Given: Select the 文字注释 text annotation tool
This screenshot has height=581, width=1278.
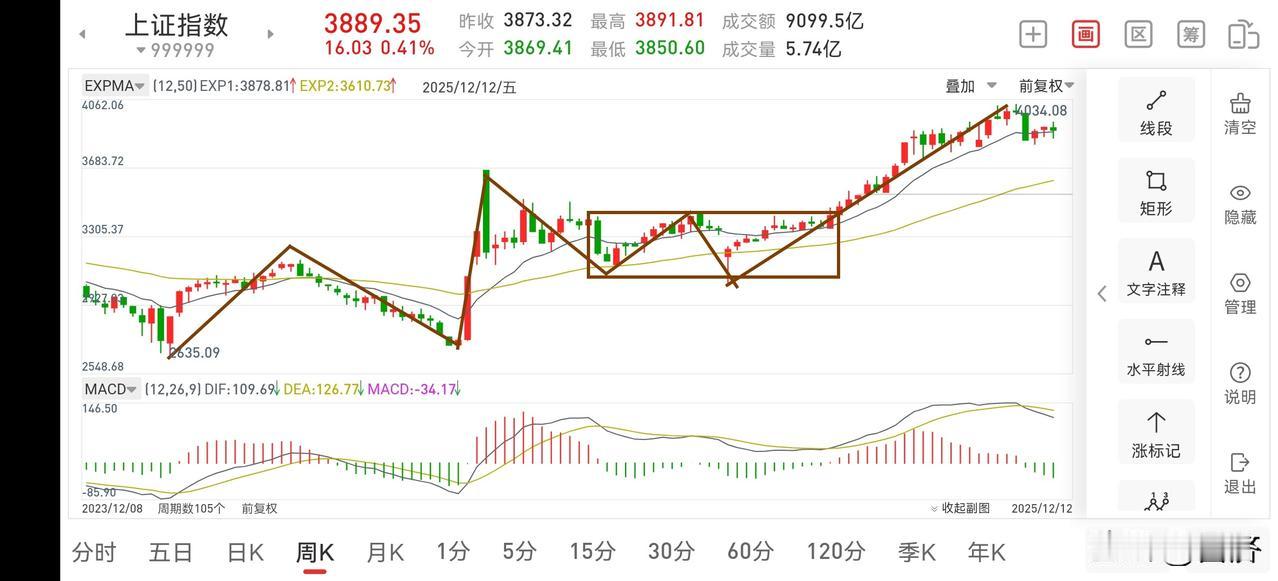Looking at the screenshot, I should tap(1156, 273).
